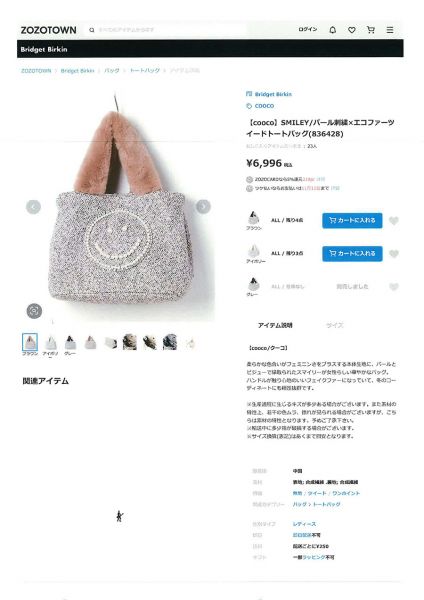Favorite the ivory color variant heart
This screenshot has height=600, width=424.
point(394,254)
